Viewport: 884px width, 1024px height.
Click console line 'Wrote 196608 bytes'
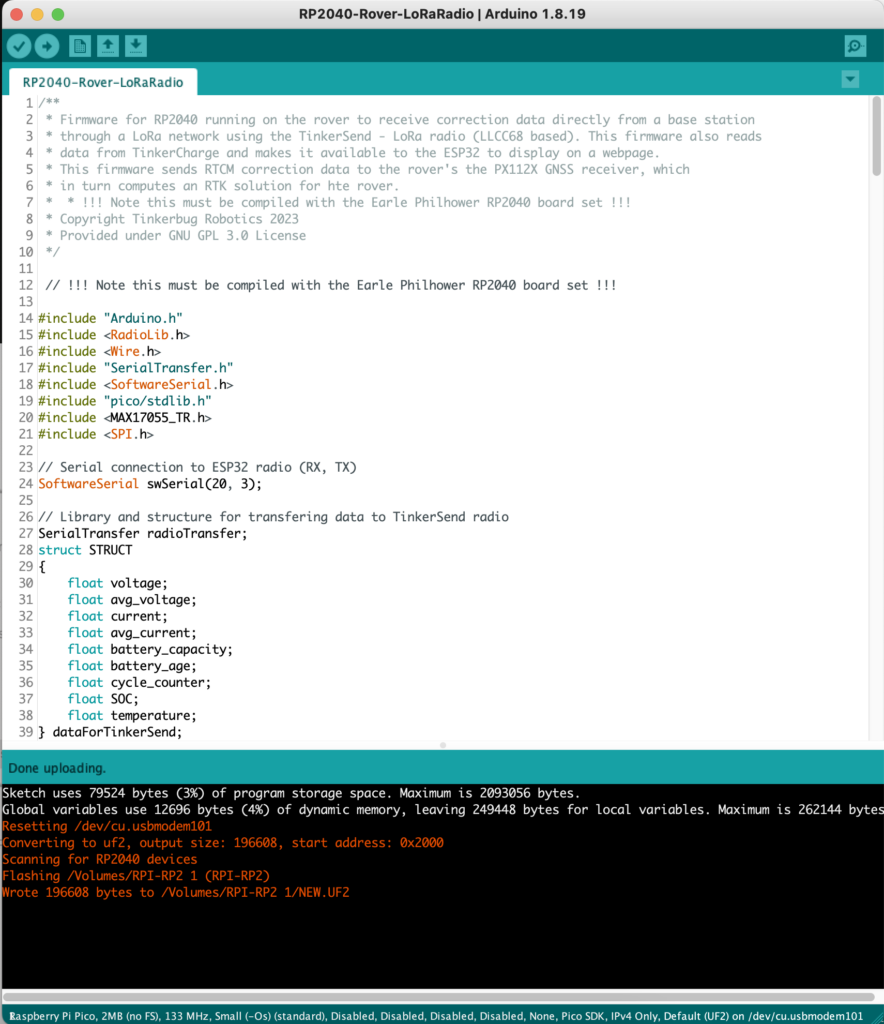(x=176, y=893)
